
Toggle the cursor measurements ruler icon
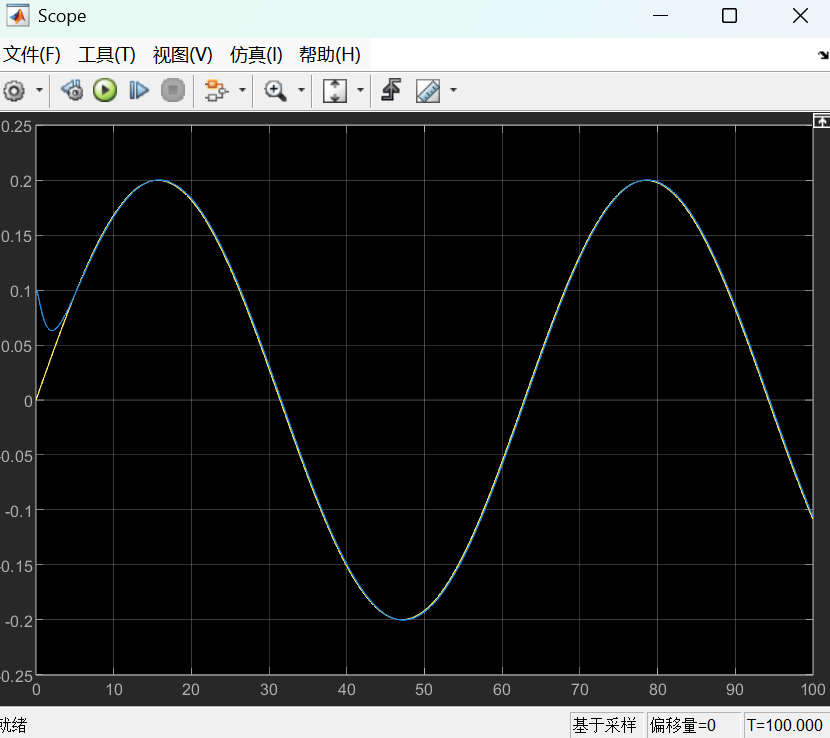(x=428, y=91)
